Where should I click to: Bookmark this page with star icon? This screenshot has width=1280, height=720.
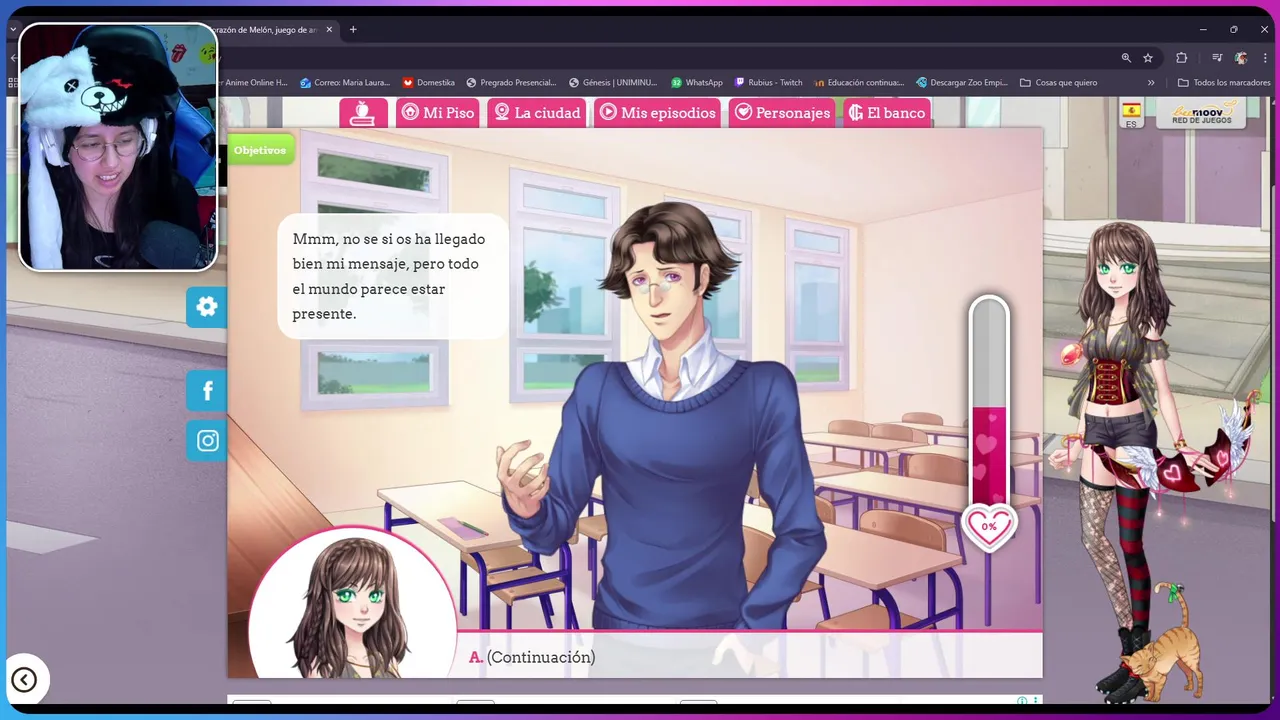point(1148,58)
